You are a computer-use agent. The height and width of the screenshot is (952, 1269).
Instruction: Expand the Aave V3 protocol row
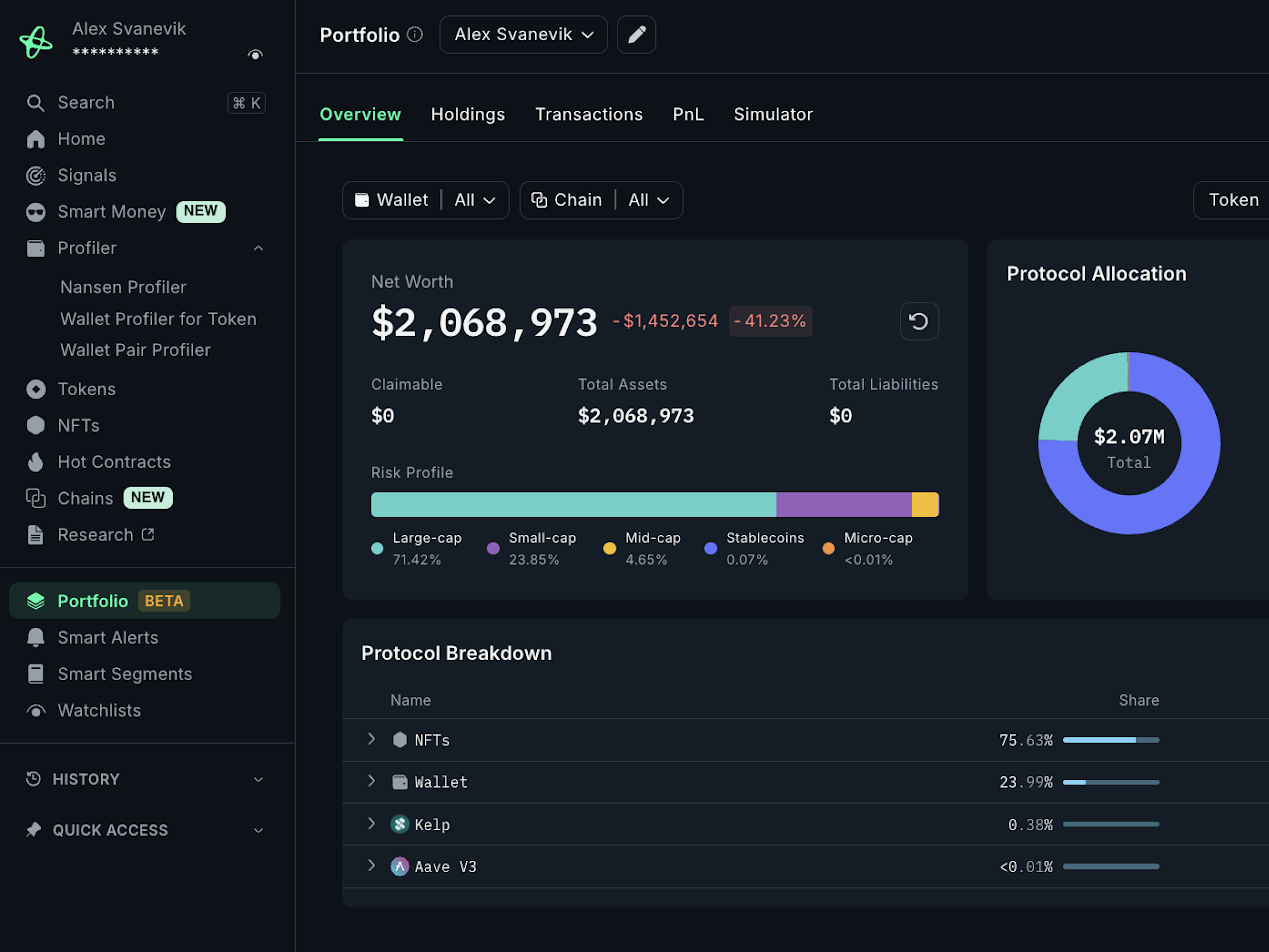coord(371,866)
